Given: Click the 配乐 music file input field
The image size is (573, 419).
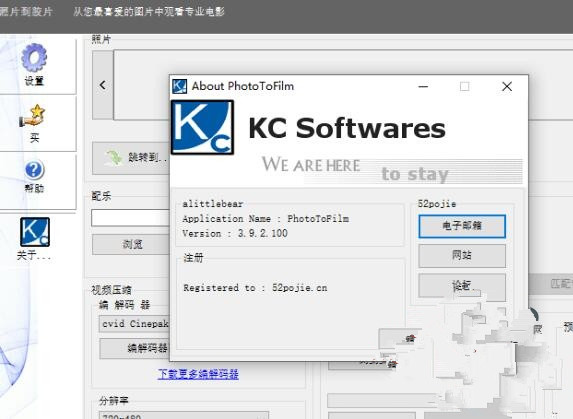Looking at the screenshot, I should (131, 218).
